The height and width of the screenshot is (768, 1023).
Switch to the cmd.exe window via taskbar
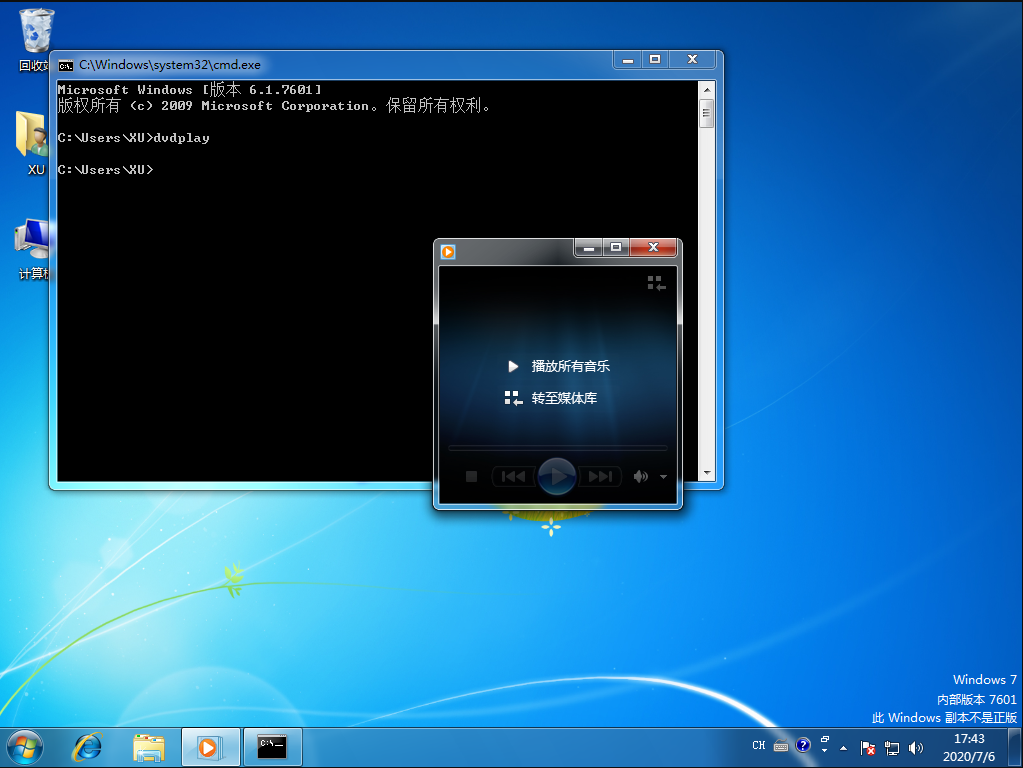273,747
